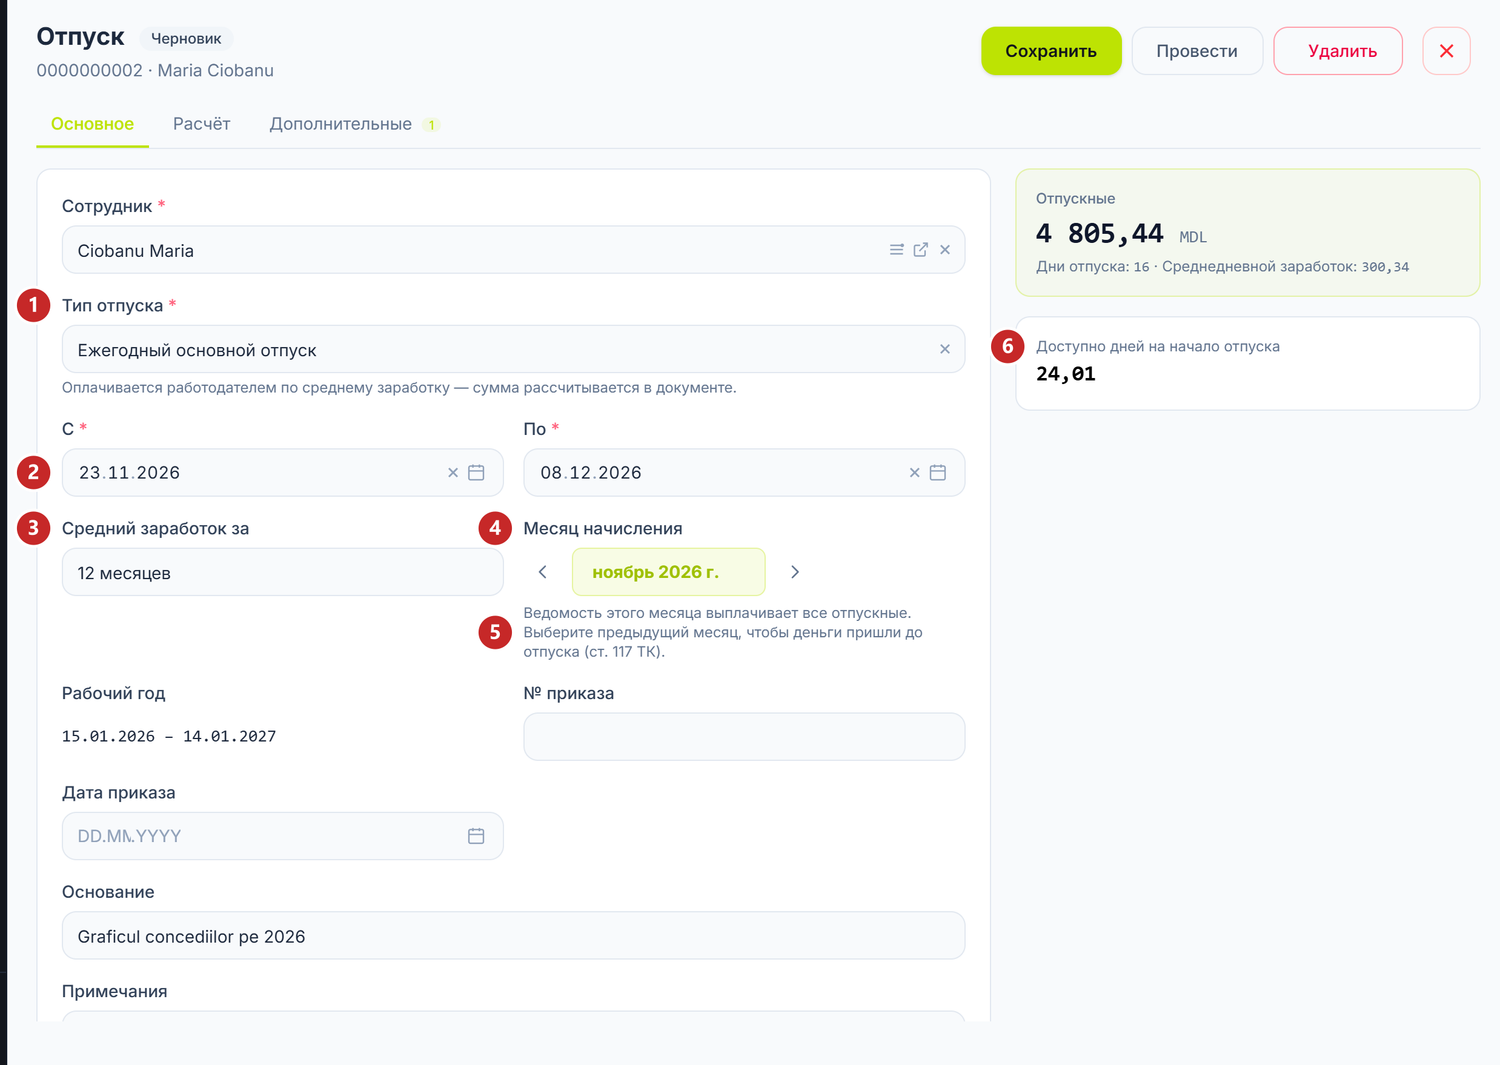
Task: Save the document with Сохранить
Action: [x=1051, y=51]
